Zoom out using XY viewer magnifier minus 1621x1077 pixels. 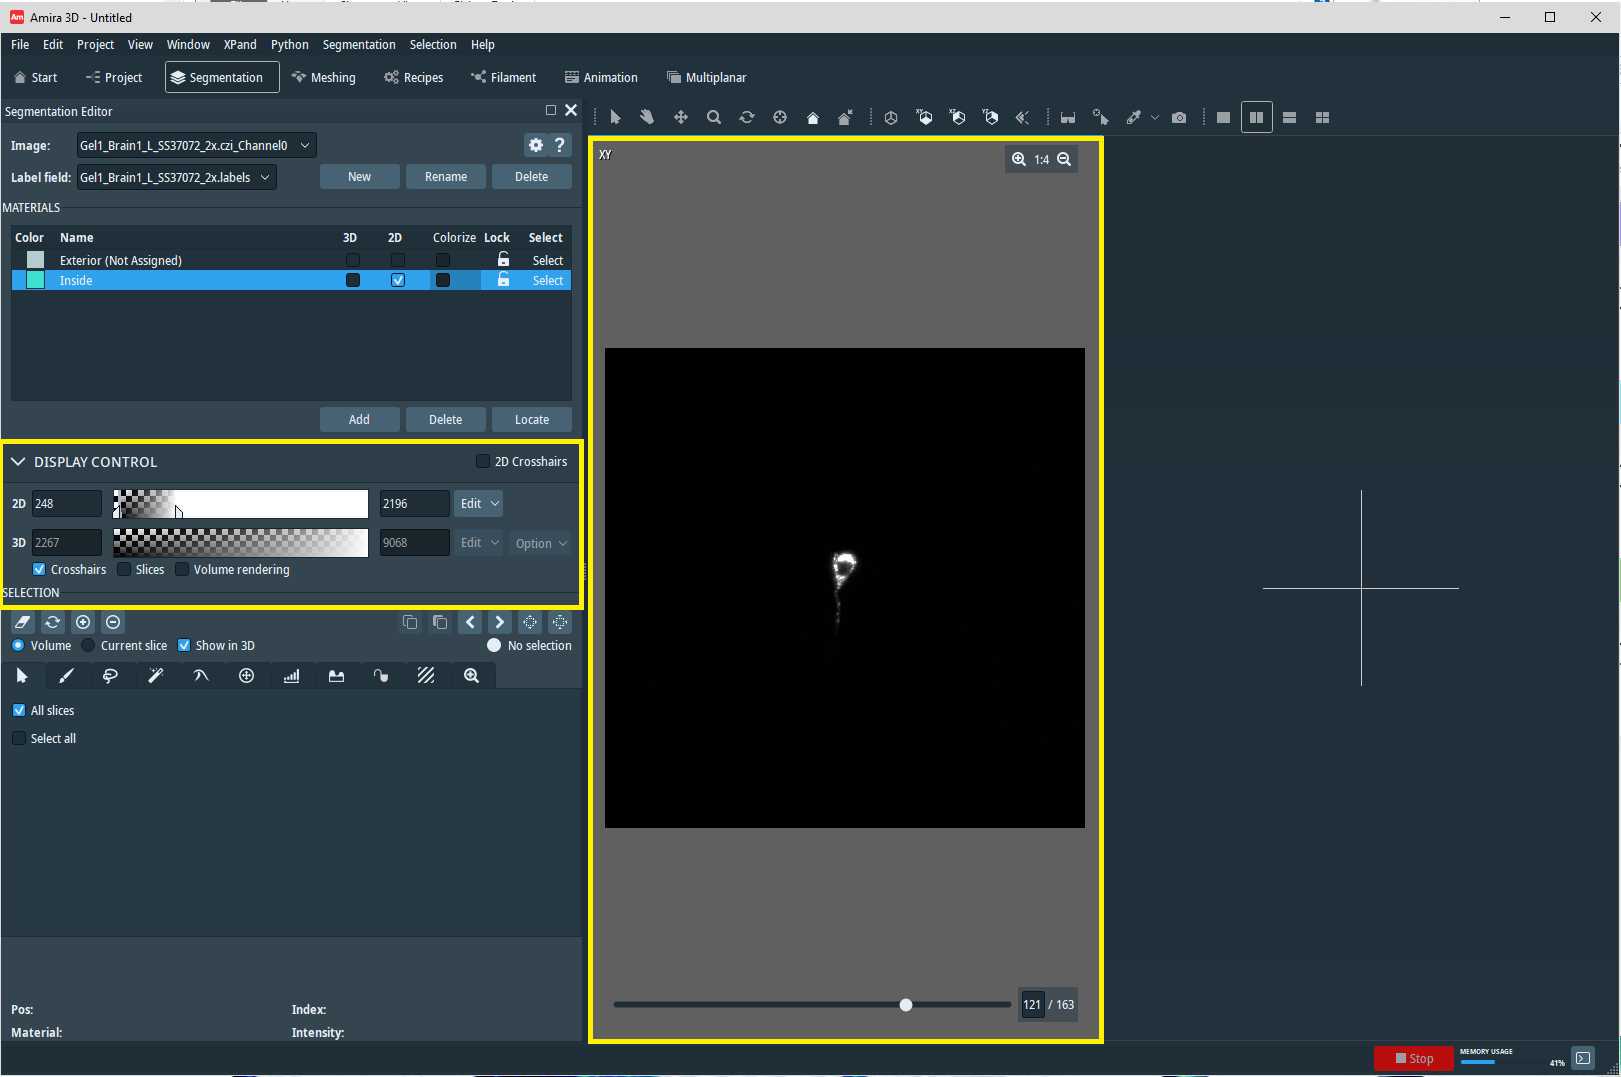[x=1064, y=159]
